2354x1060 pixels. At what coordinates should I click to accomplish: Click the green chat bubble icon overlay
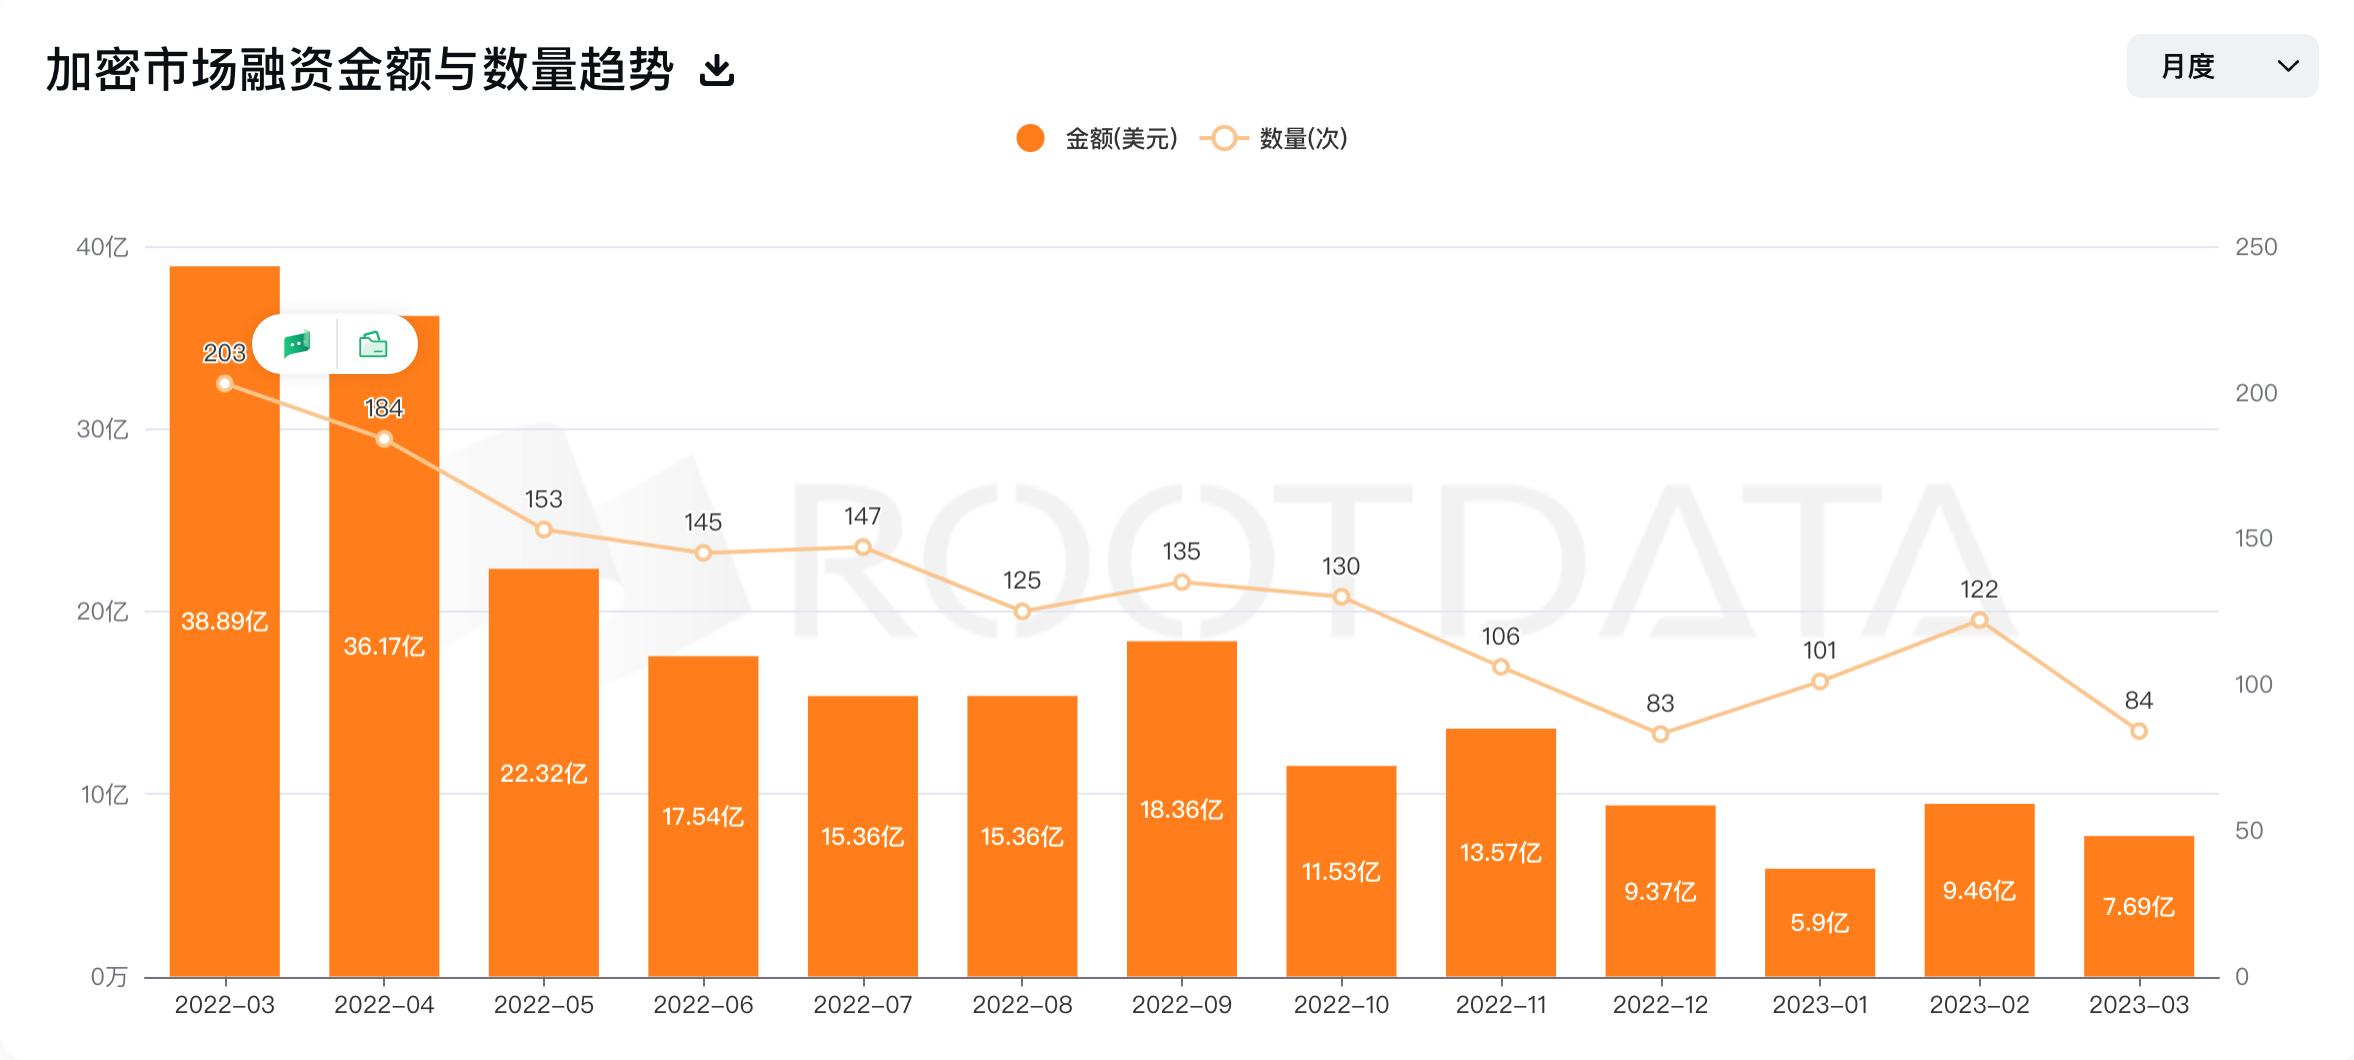[297, 345]
